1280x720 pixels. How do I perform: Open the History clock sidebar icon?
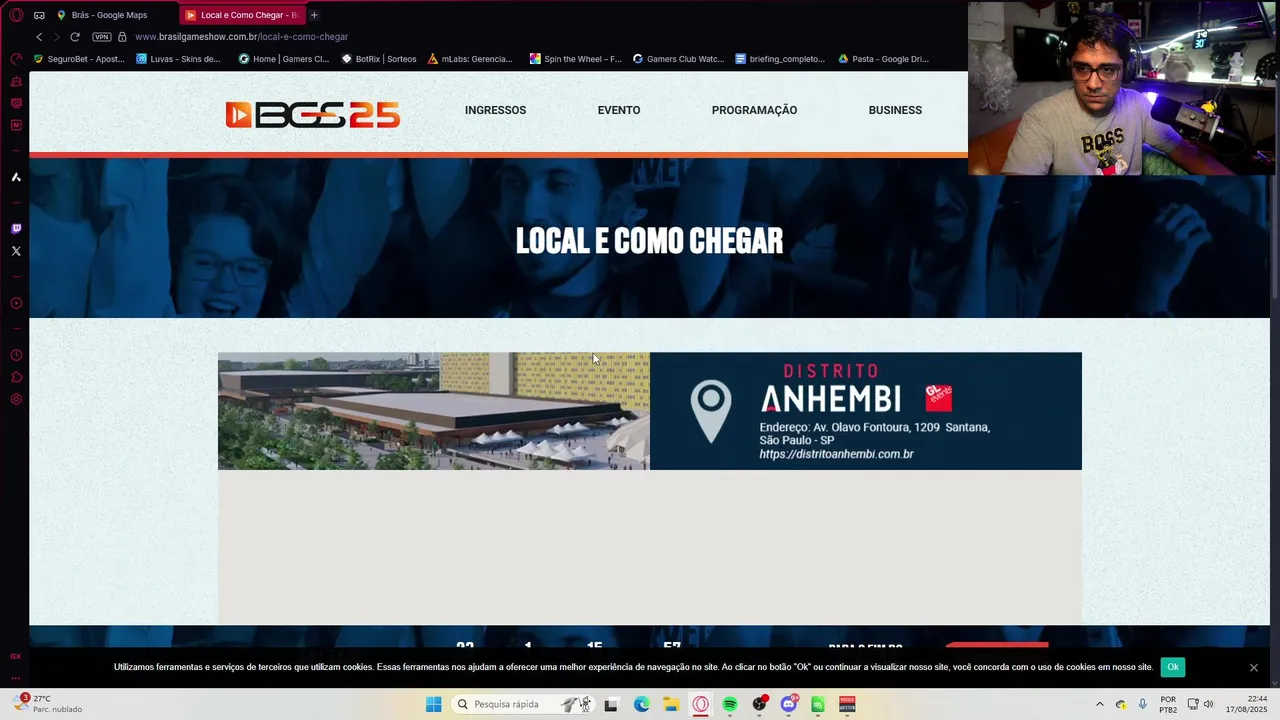point(16,355)
